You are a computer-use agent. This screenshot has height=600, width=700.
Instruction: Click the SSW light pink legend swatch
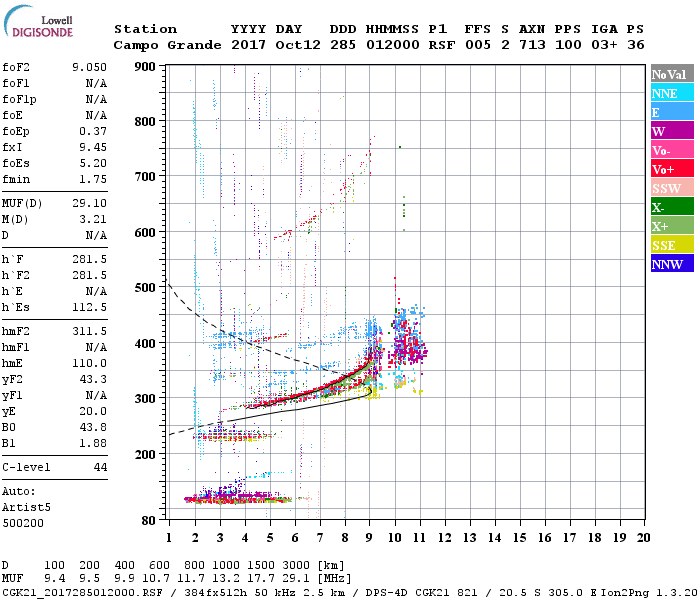pos(672,188)
